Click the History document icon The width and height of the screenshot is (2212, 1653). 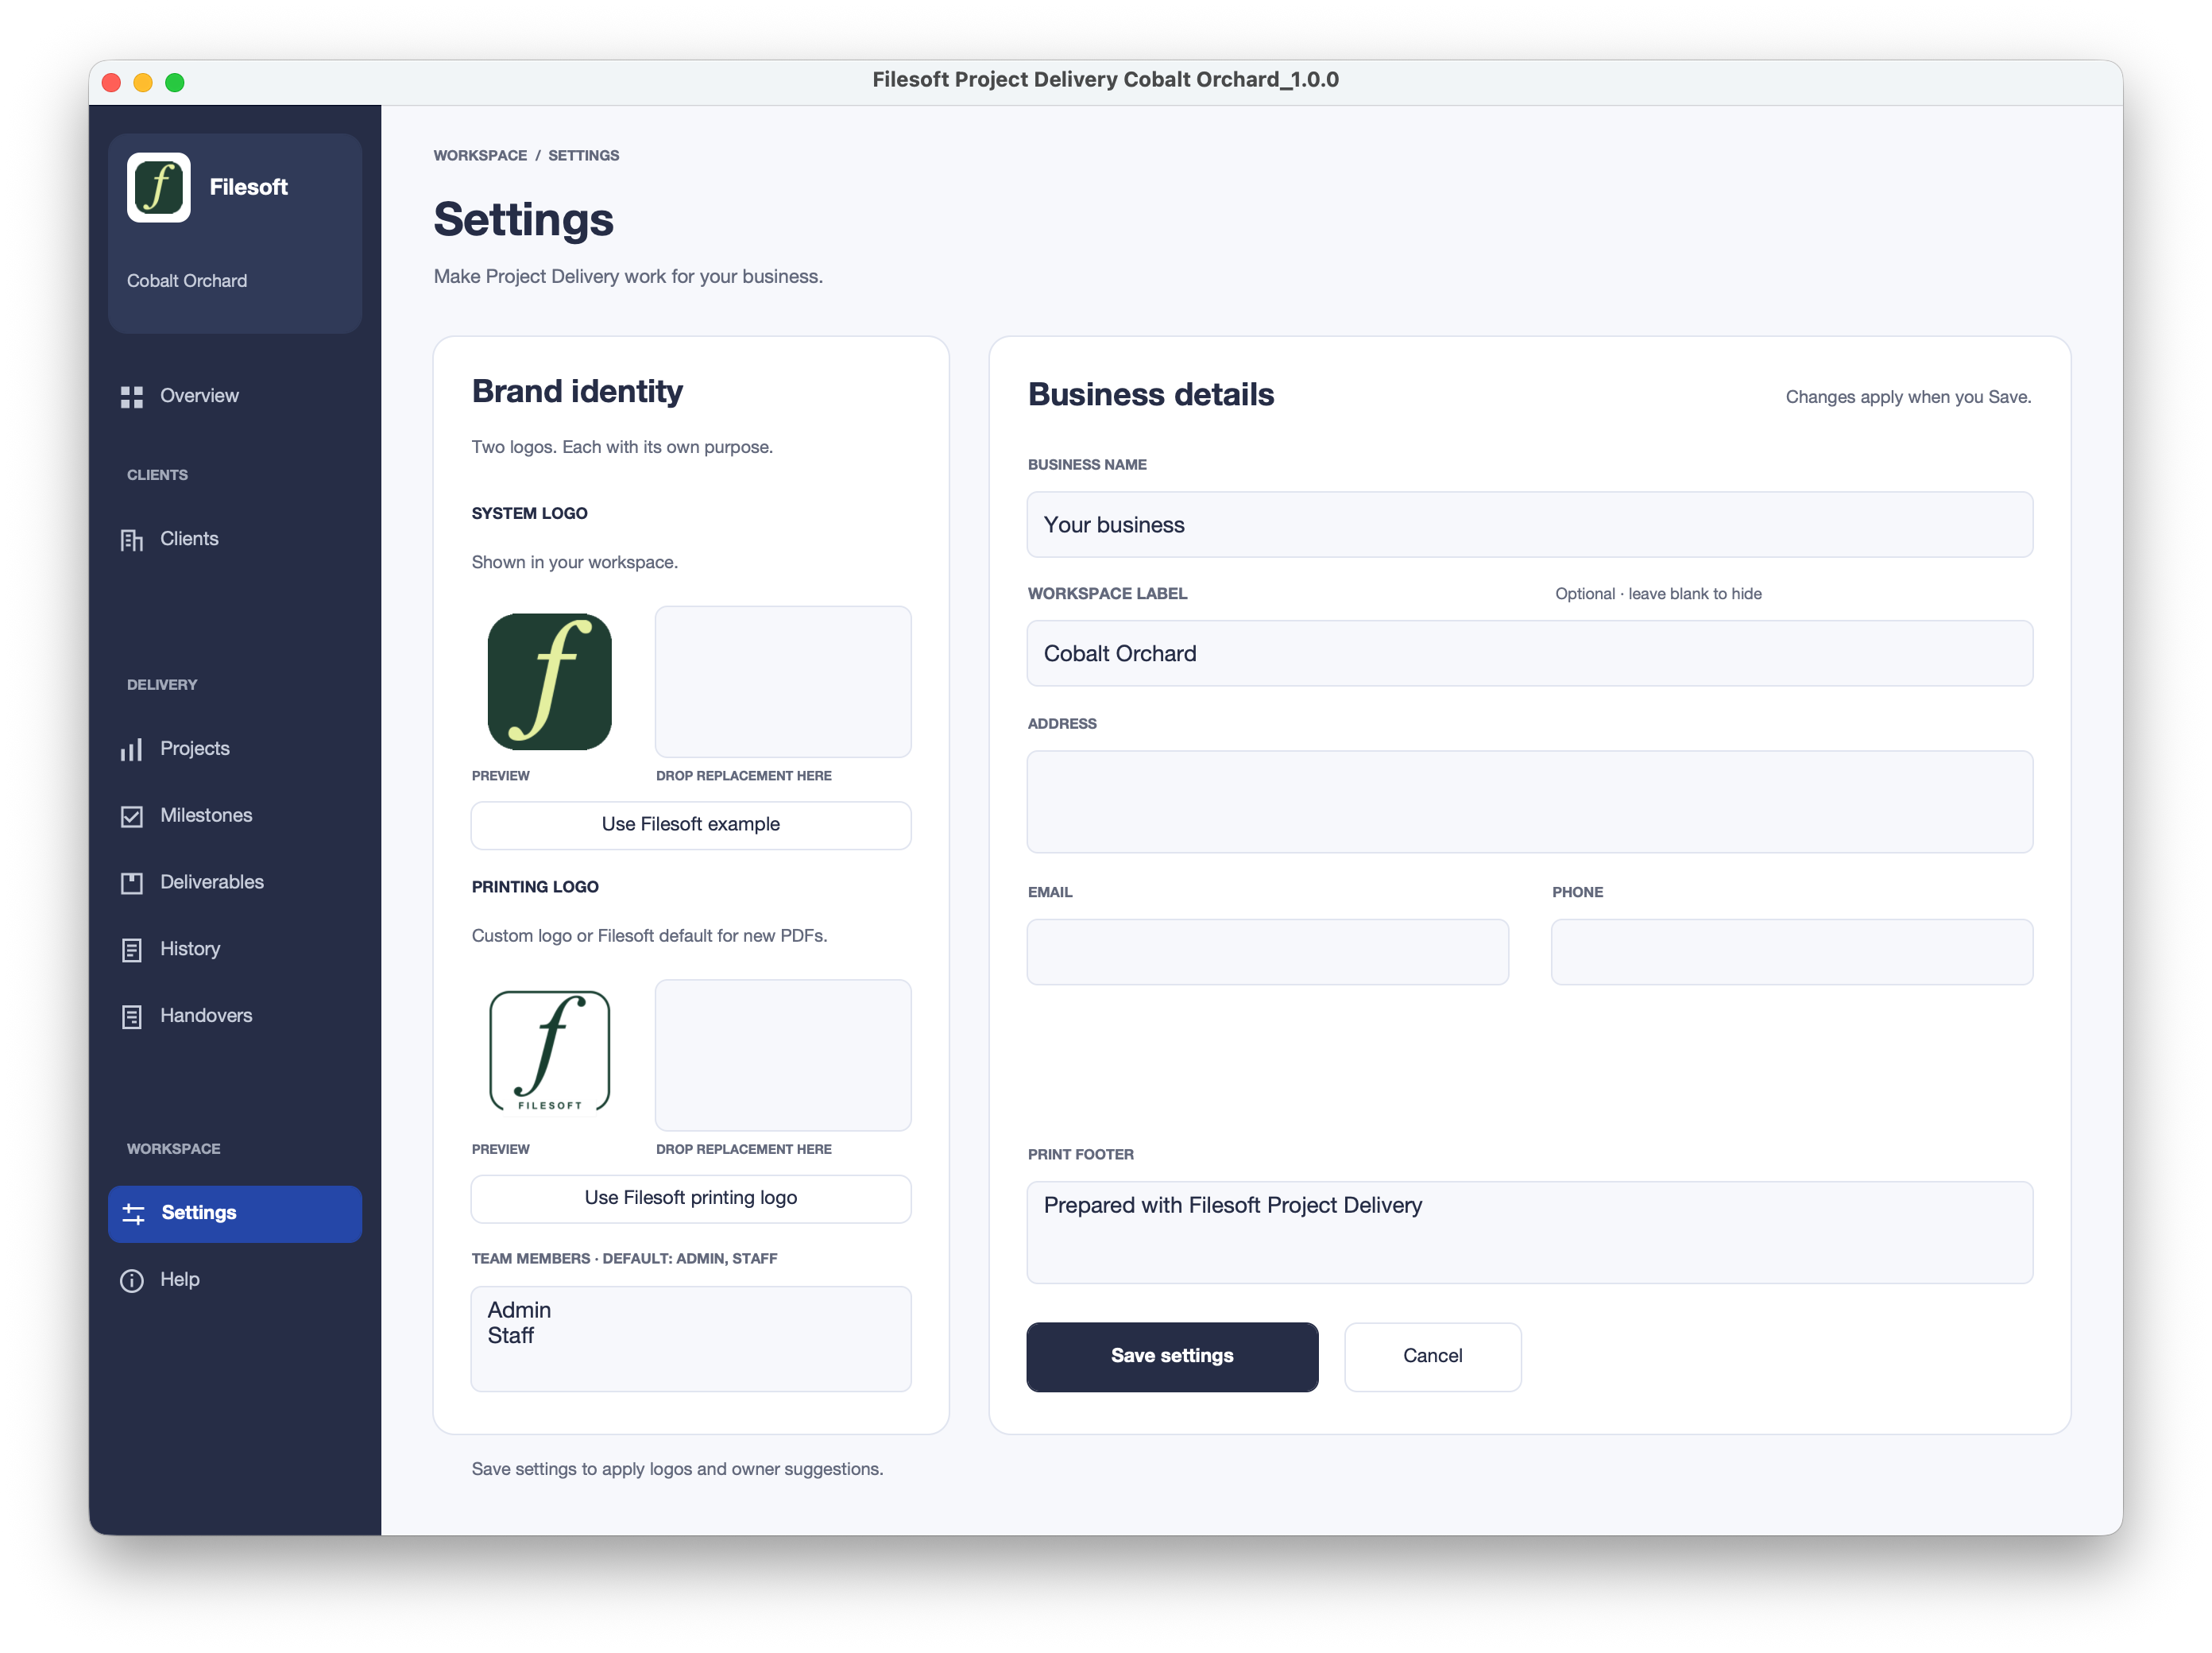131,949
